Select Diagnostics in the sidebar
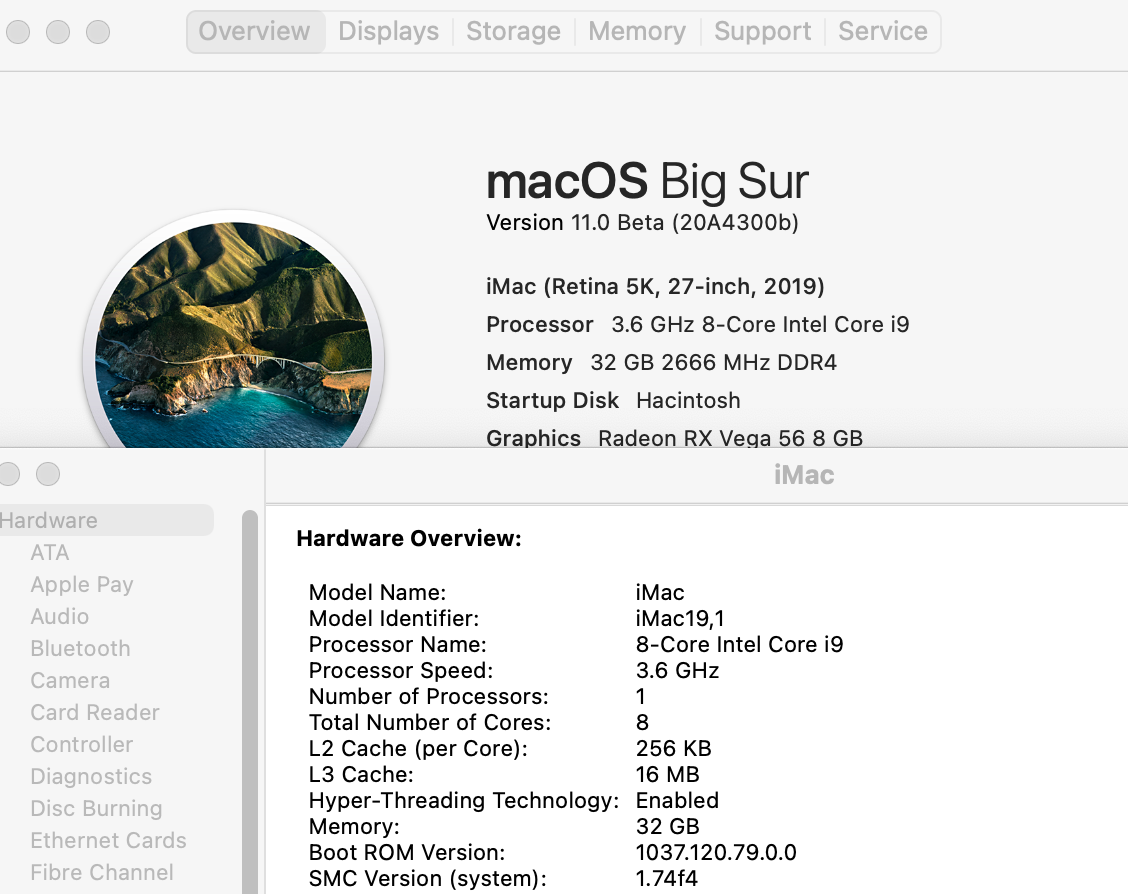 tap(91, 776)
